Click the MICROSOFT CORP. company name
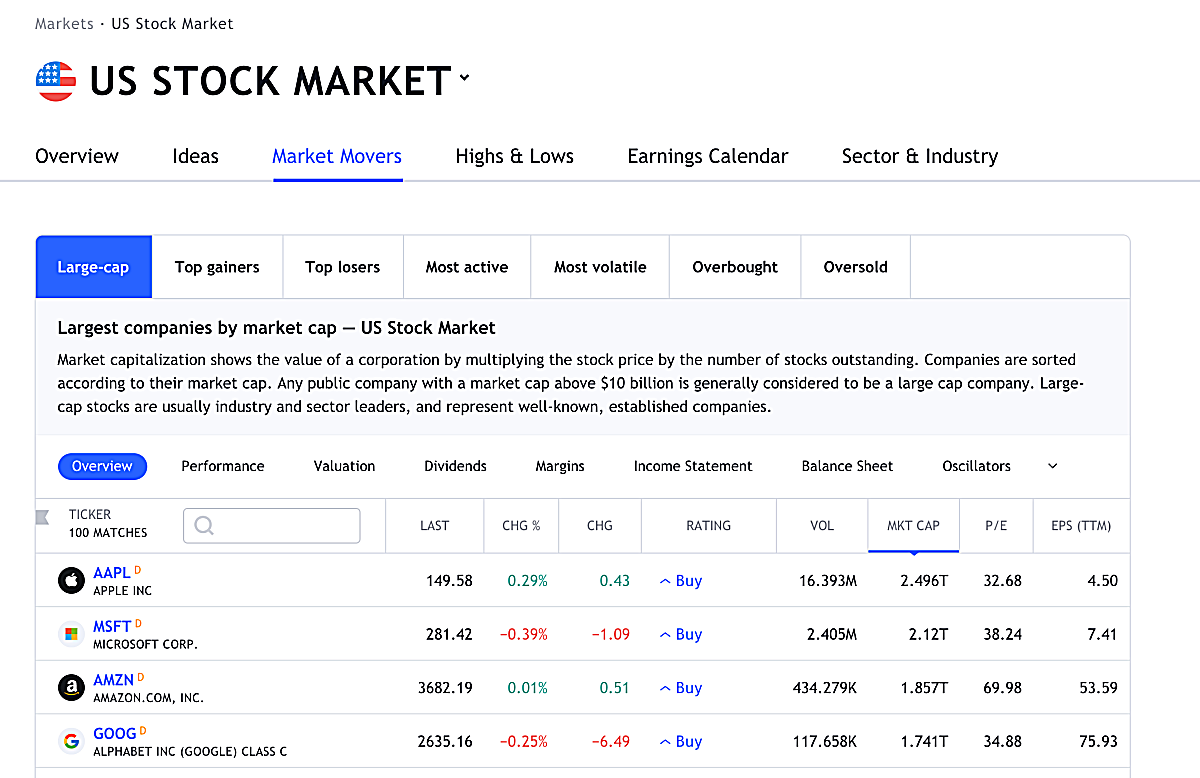This screenshot has height=778, width=1200. 145,645
